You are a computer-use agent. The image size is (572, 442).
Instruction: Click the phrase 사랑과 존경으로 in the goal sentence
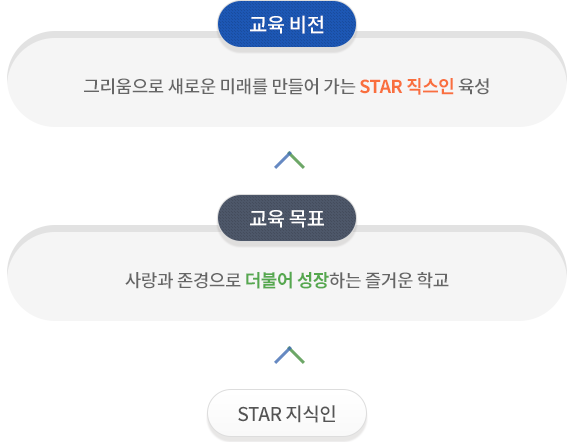(x=183, y=280)
